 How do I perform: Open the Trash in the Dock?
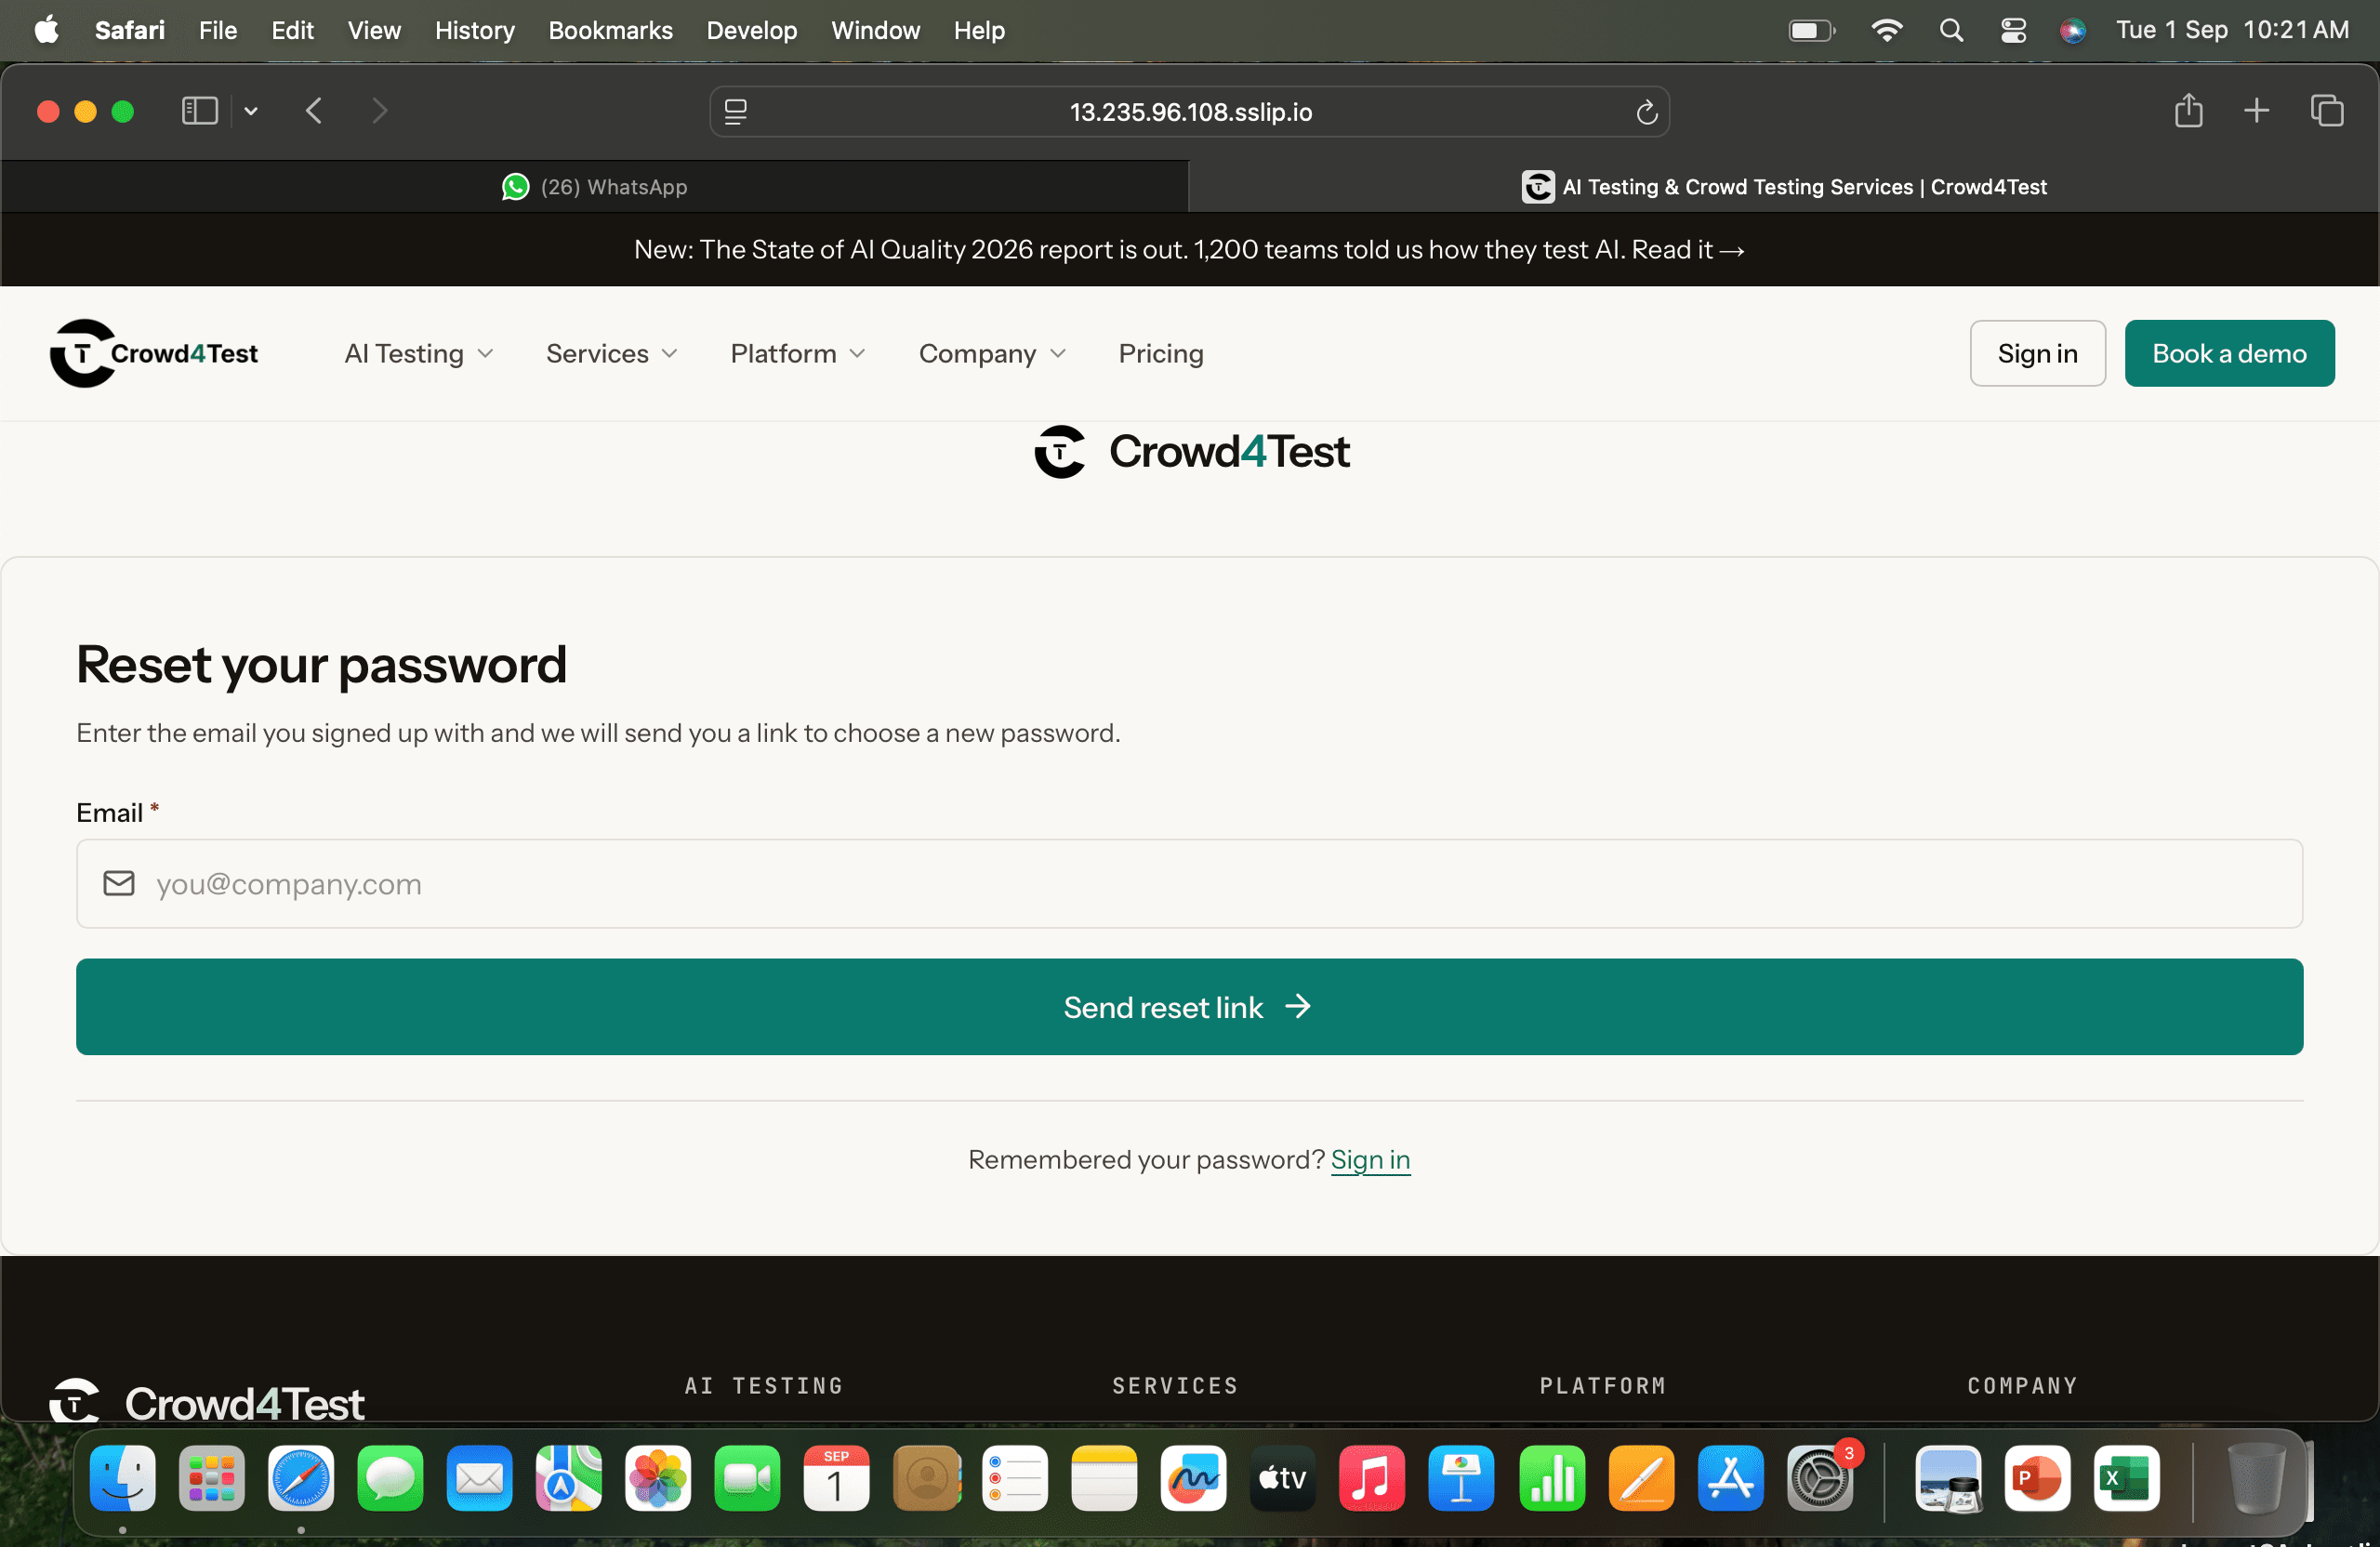tap(2257, 1477)
